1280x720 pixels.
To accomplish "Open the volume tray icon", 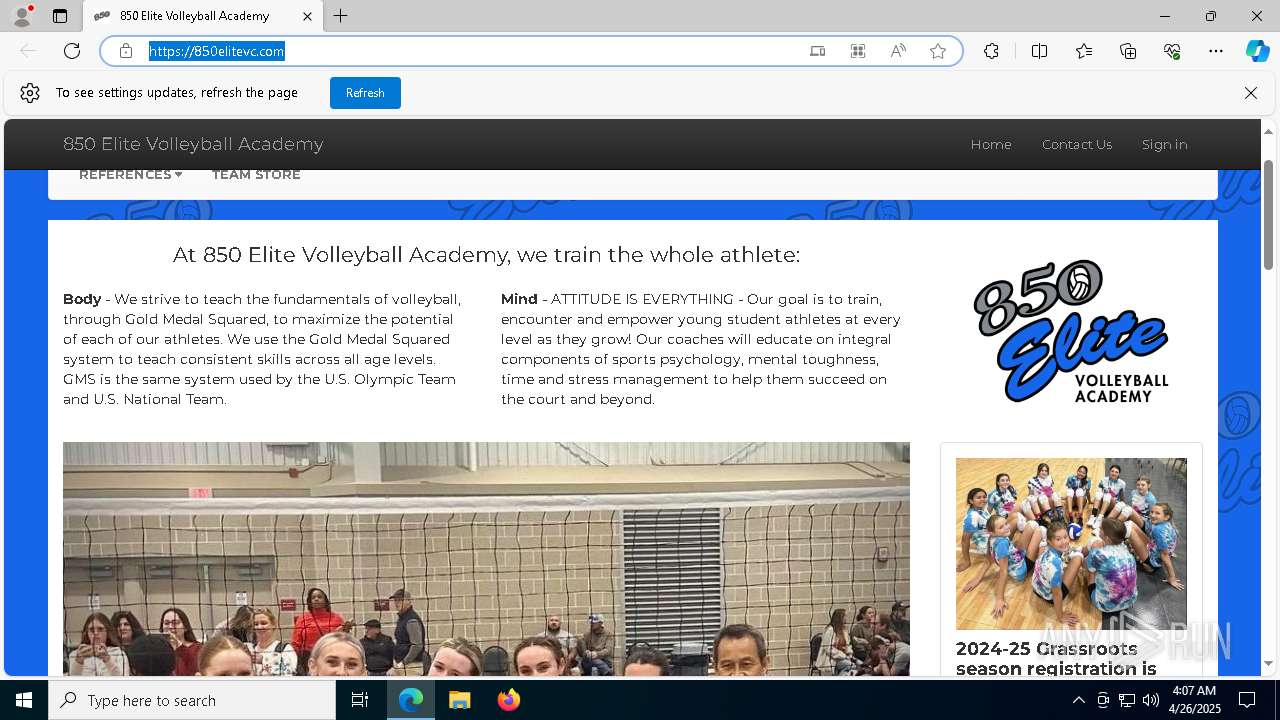I will 1151,700.
